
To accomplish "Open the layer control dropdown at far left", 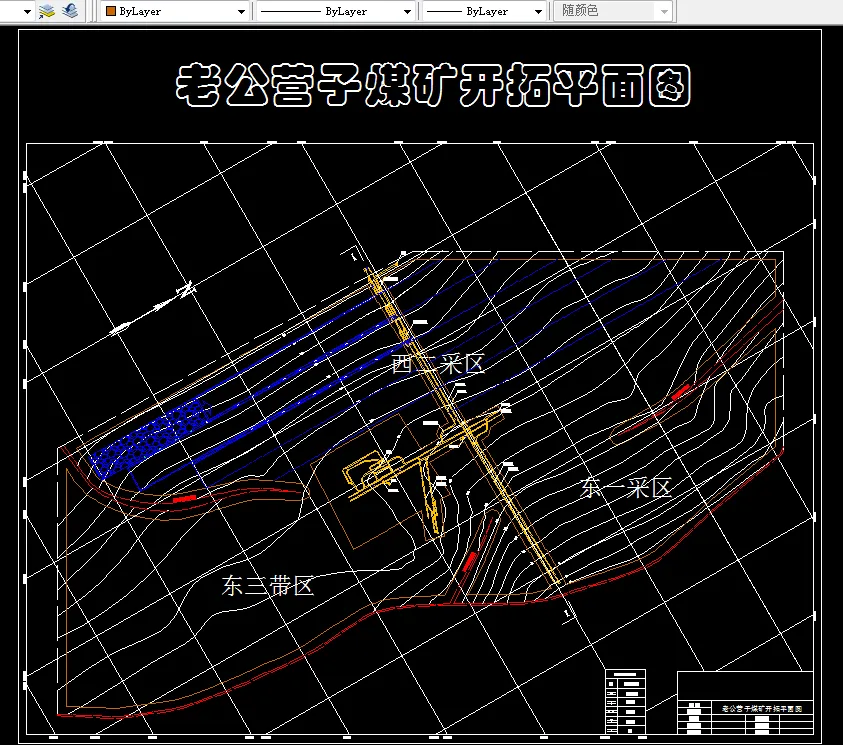I will [27, 11].
